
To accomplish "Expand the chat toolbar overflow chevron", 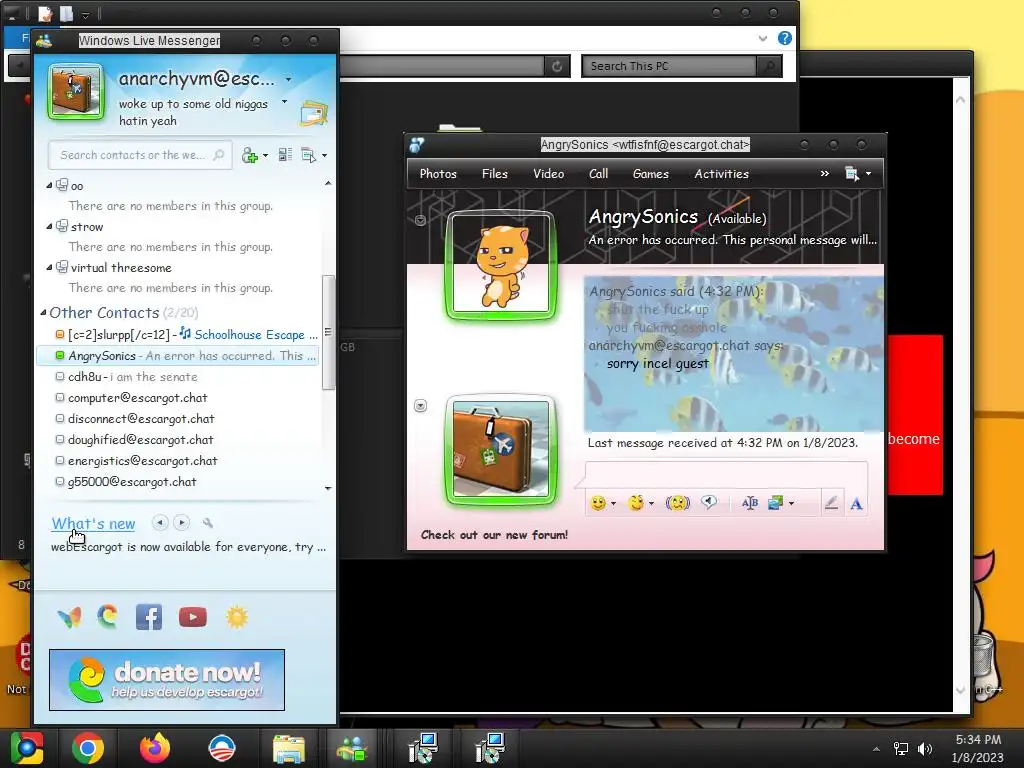I will click(824, 173).
